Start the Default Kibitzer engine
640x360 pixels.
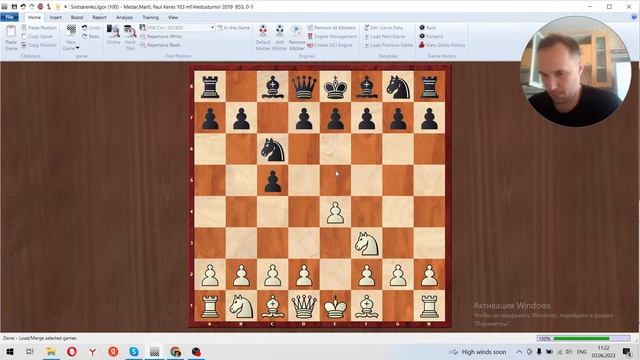[x=263, y=37]
